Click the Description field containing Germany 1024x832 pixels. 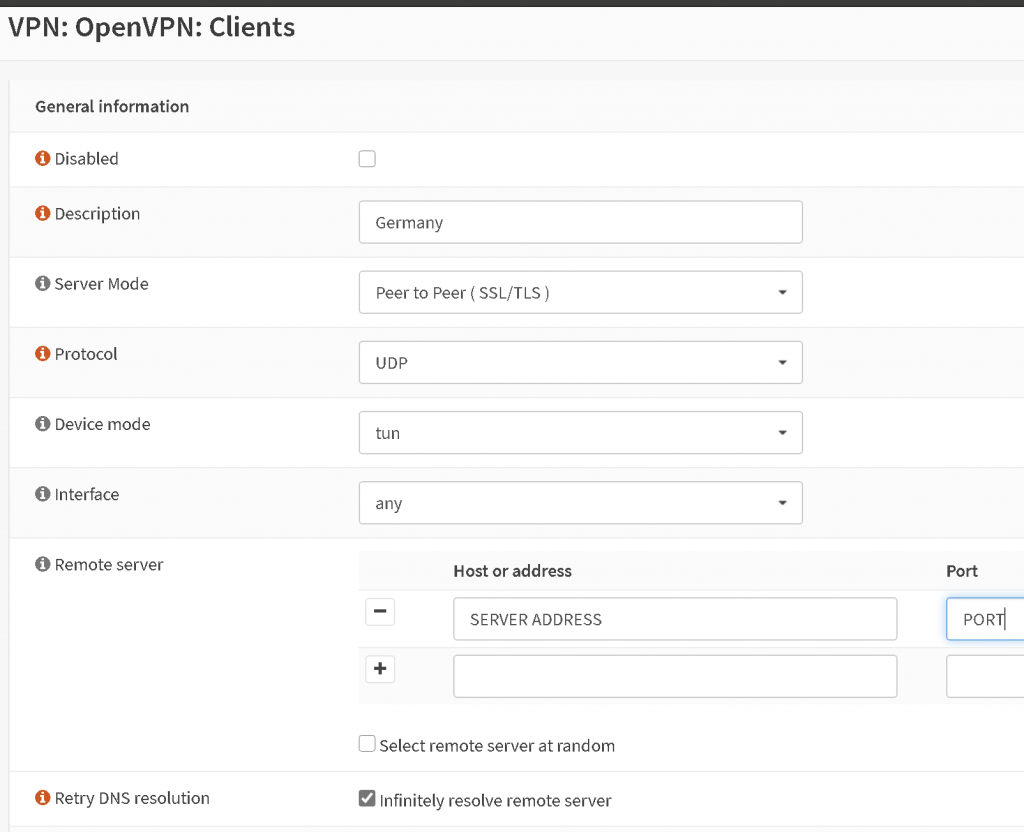[580, 222]
